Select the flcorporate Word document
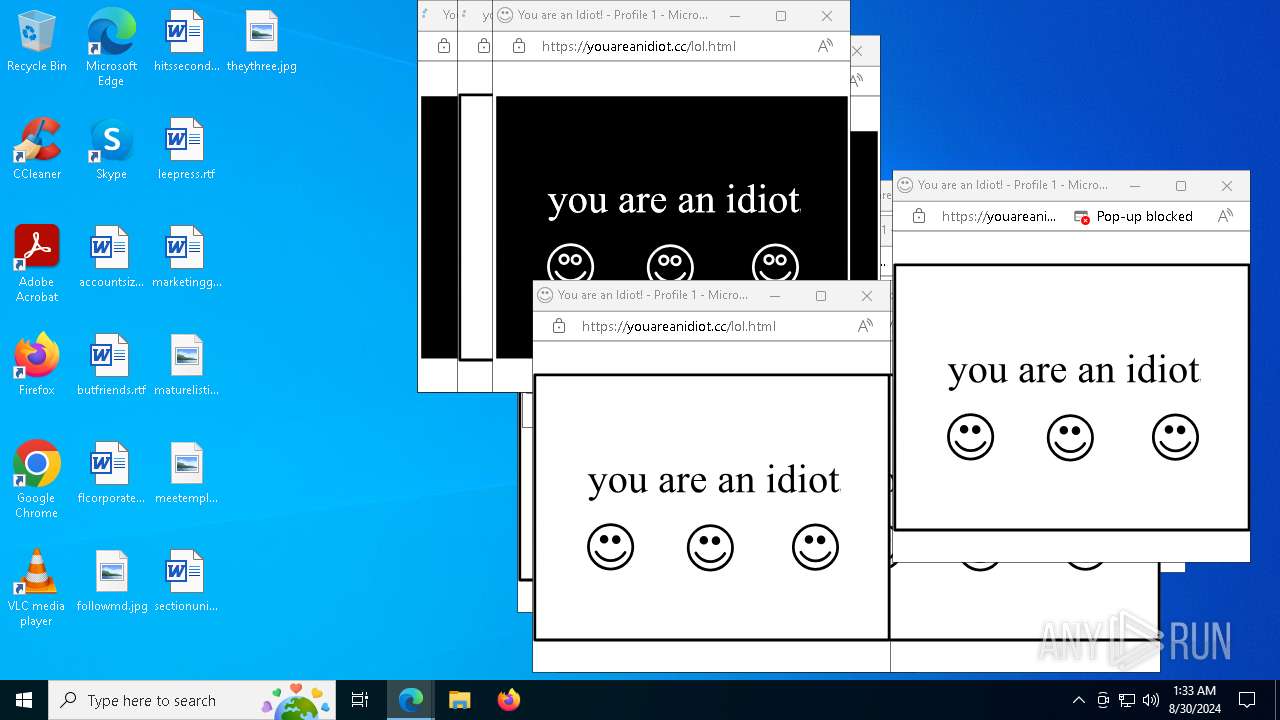The image size is (1280, 720). tap(111, 474)
